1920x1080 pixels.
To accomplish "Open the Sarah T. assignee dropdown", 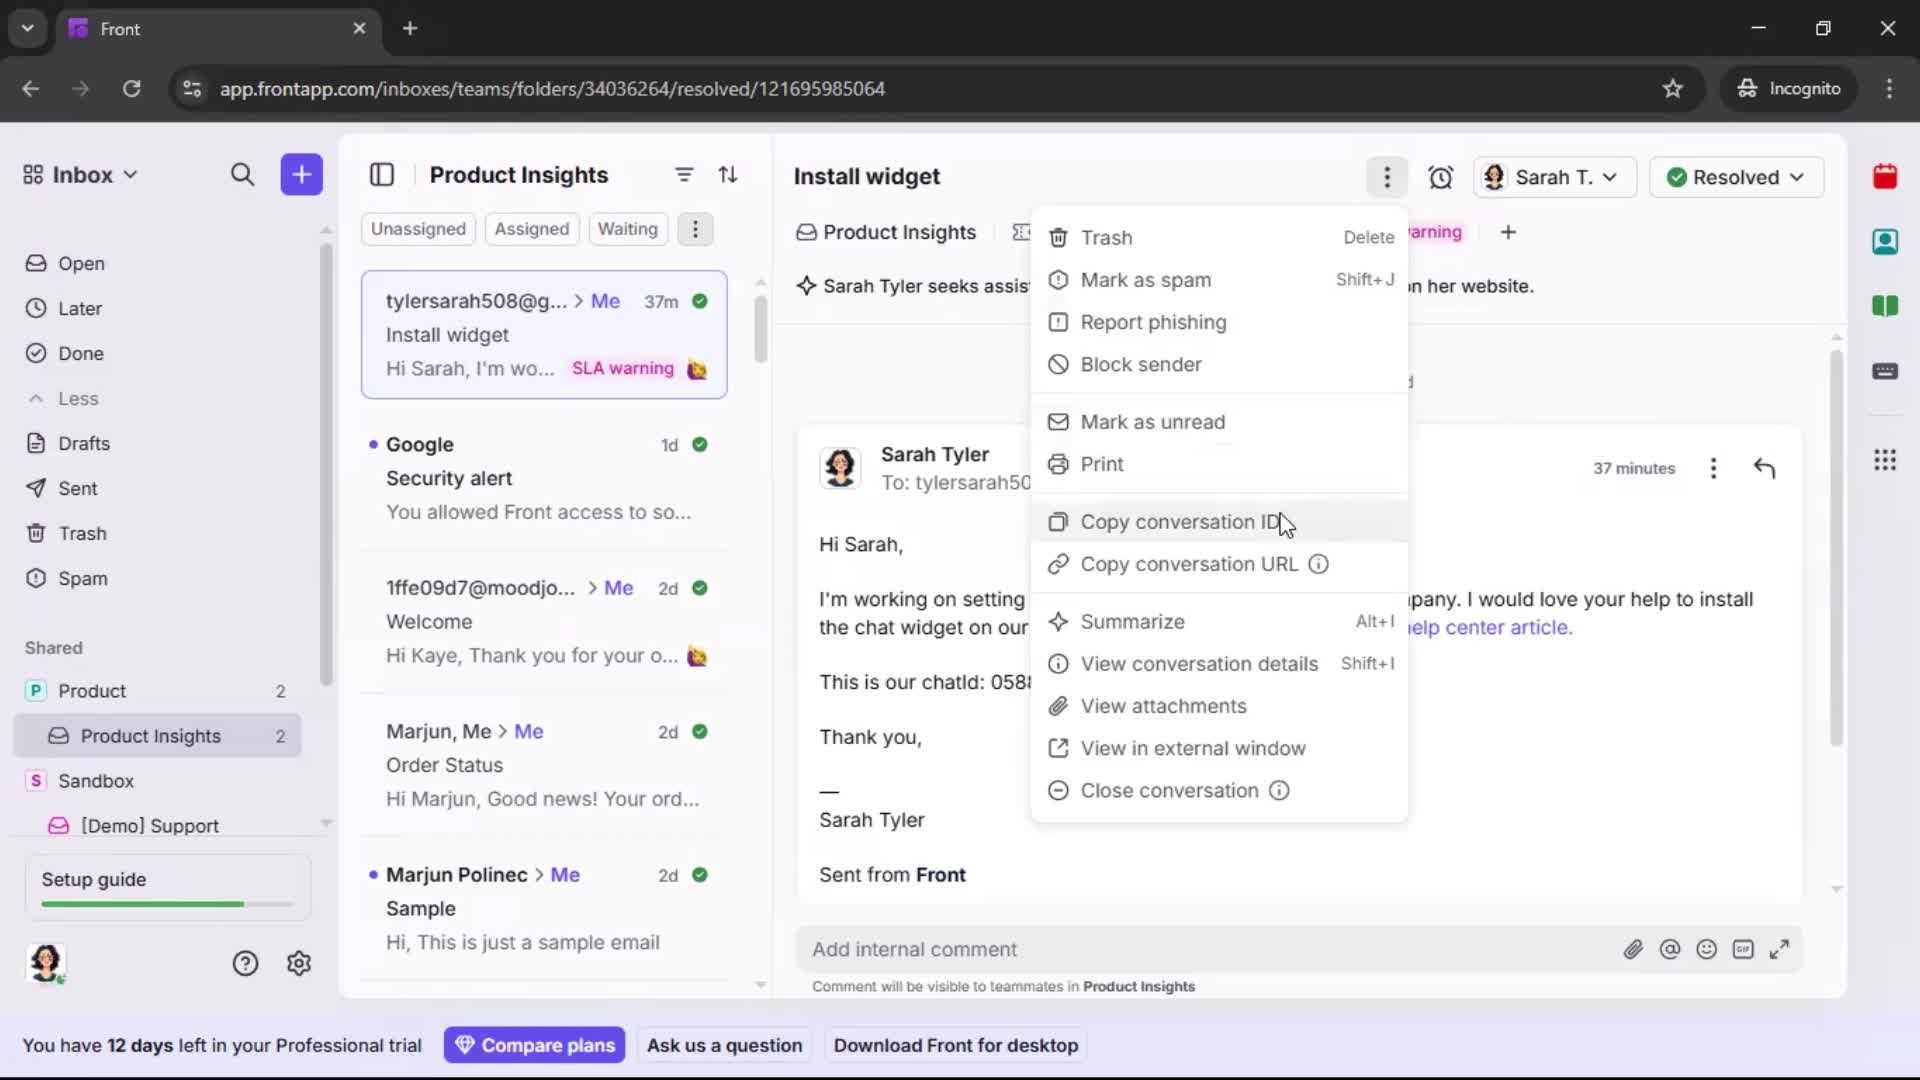I will pos(1554,177).
